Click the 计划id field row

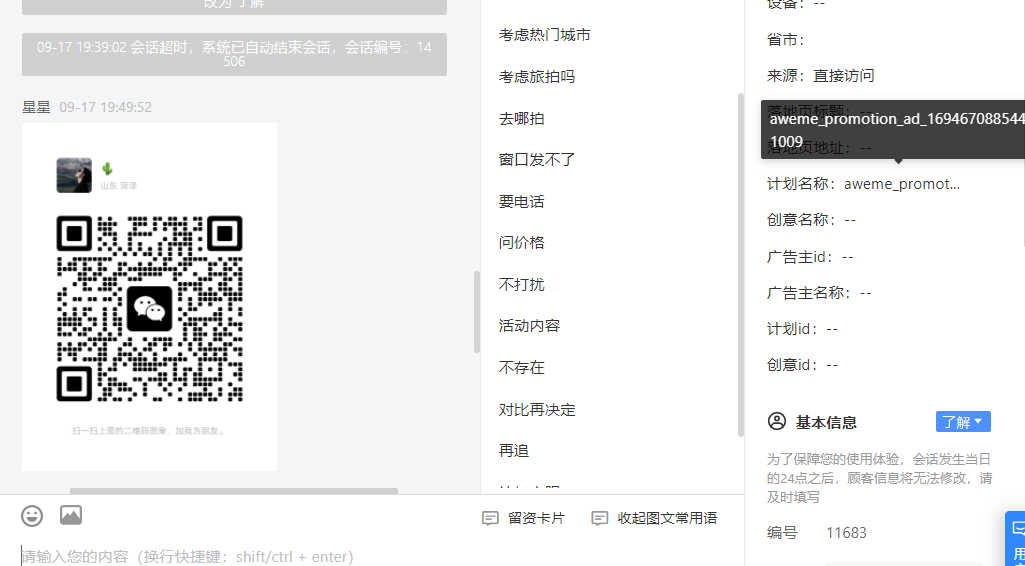[x=802, y=329]
